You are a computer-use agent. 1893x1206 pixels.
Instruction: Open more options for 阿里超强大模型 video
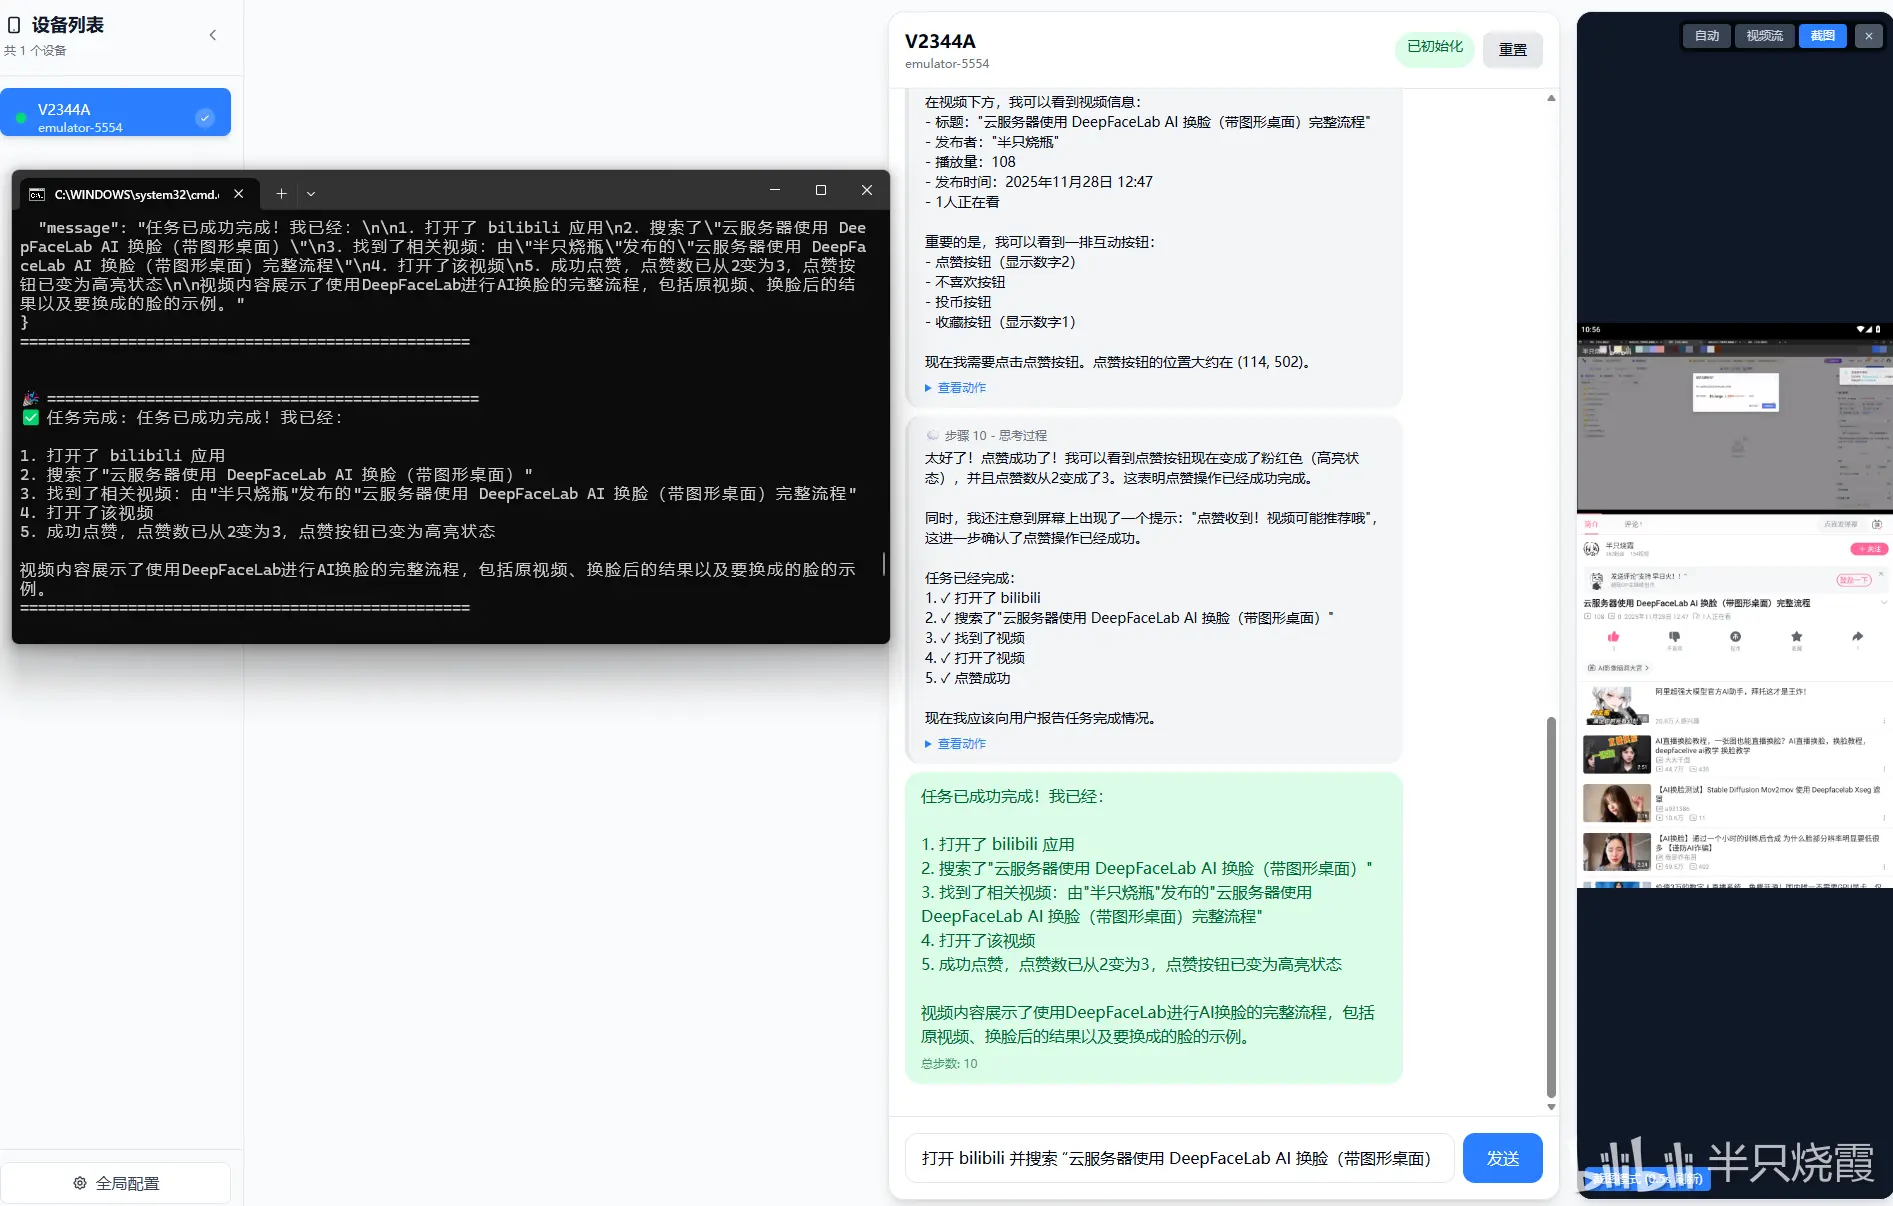tap(1884, 720)
